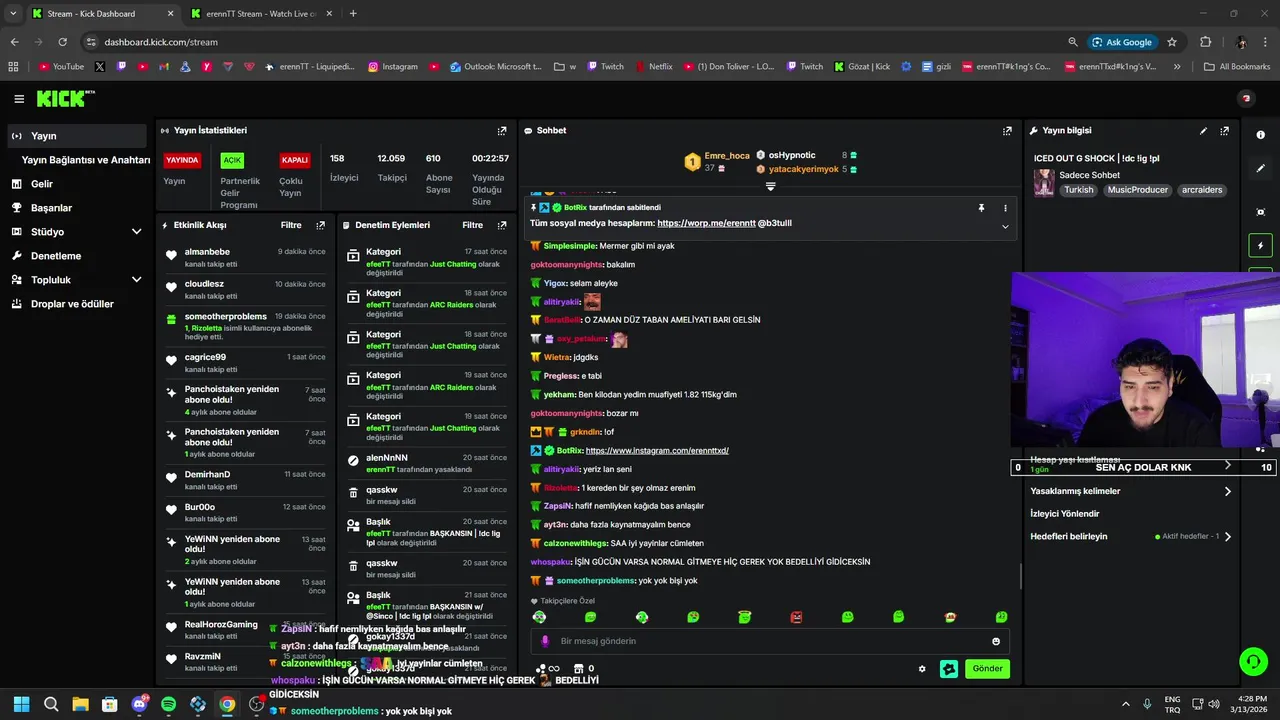This screenshot has width=1280, height=720.
Task: Open All Bookmarks folder
Action: click(1237, 67)
